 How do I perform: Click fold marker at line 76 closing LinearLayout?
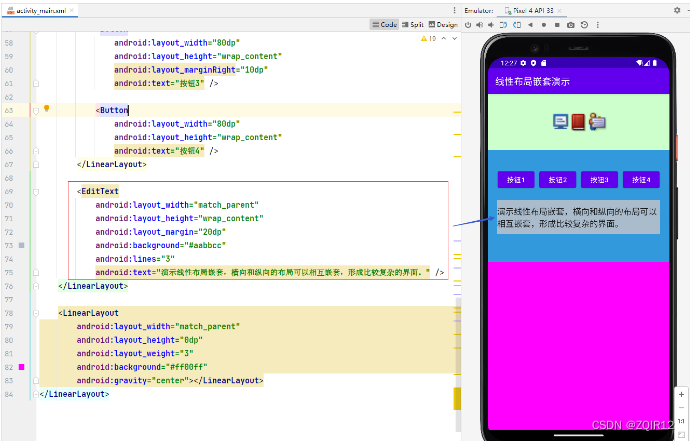[x=36, y=286]
